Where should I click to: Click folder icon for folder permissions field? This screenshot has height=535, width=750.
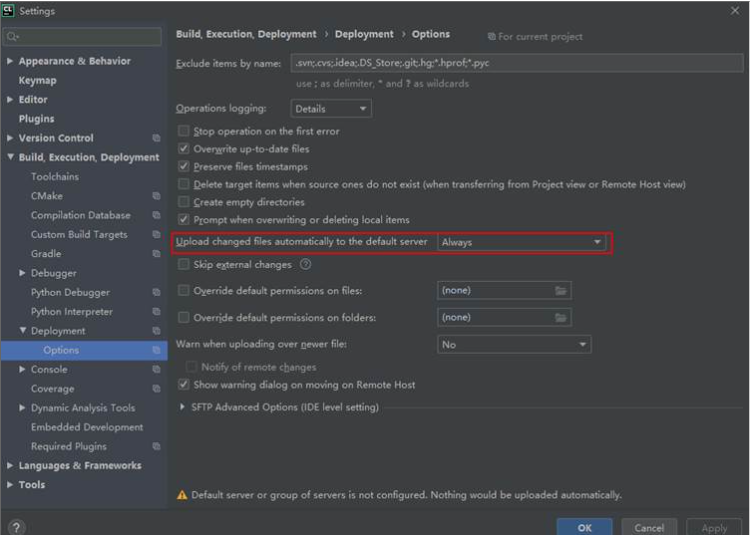[561, 318]
